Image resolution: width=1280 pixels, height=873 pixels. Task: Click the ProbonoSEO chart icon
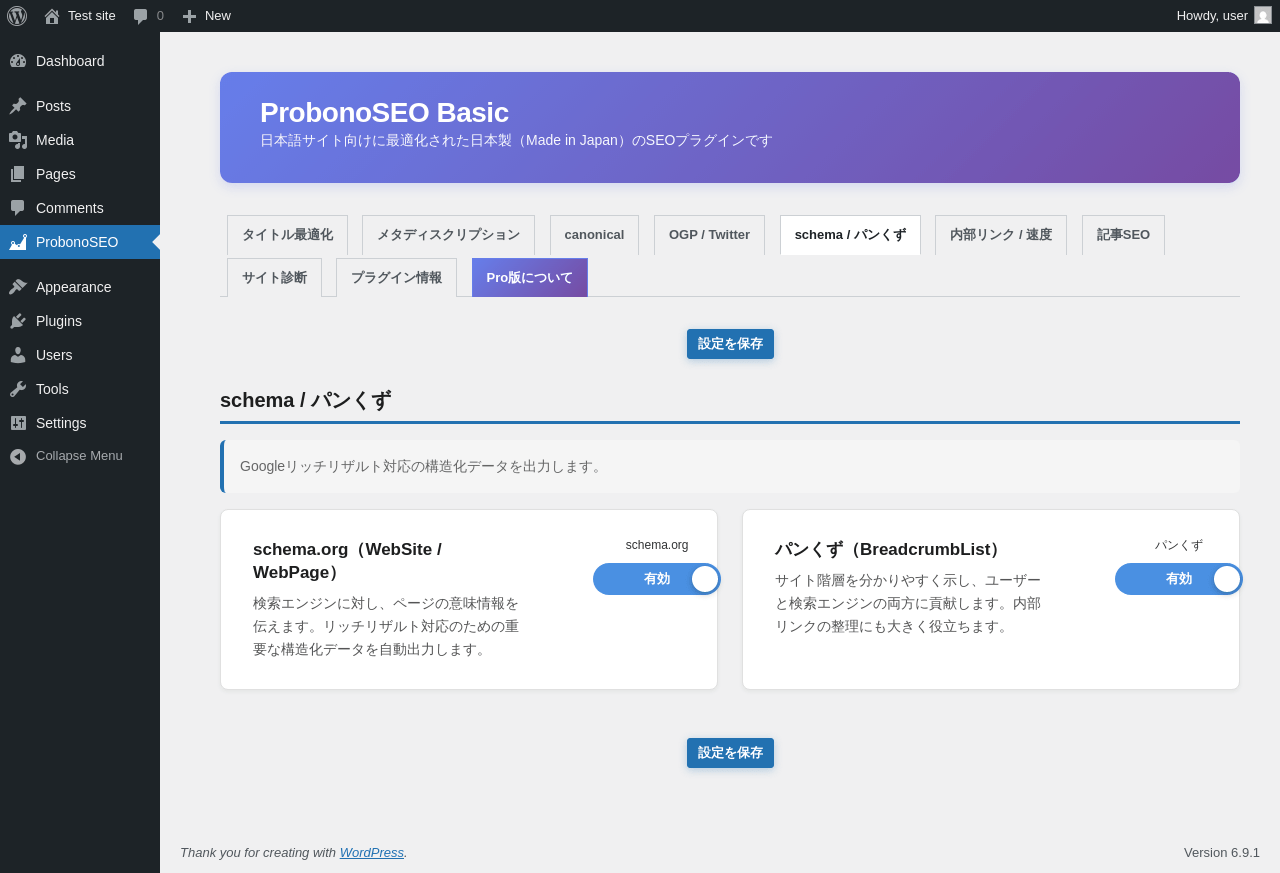click(x=18, y=242)
